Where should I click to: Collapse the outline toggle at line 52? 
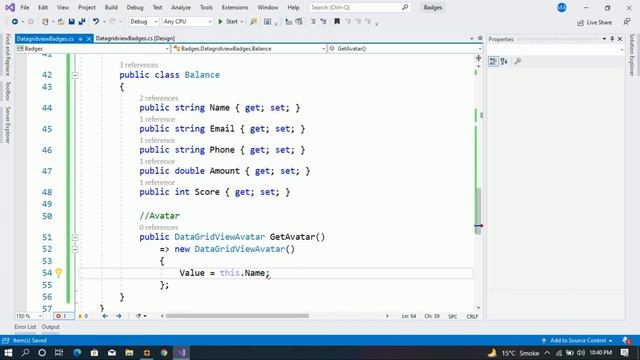[x=75, y=249]
